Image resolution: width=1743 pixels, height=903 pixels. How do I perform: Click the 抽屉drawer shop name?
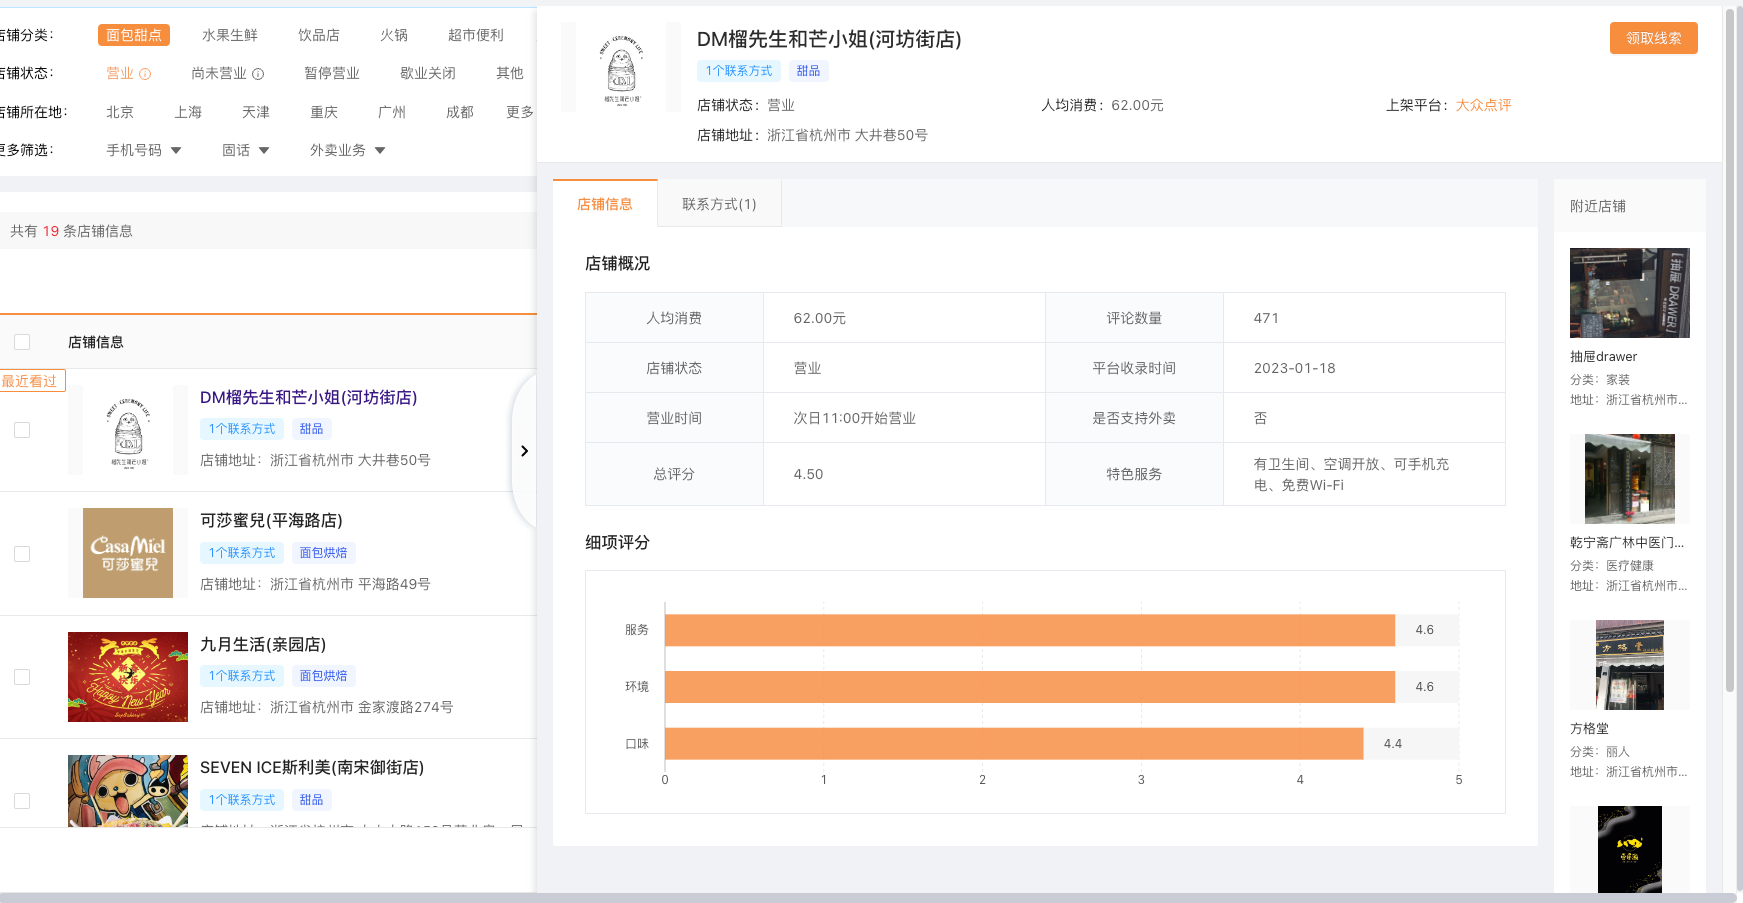tap(1603, 357)
